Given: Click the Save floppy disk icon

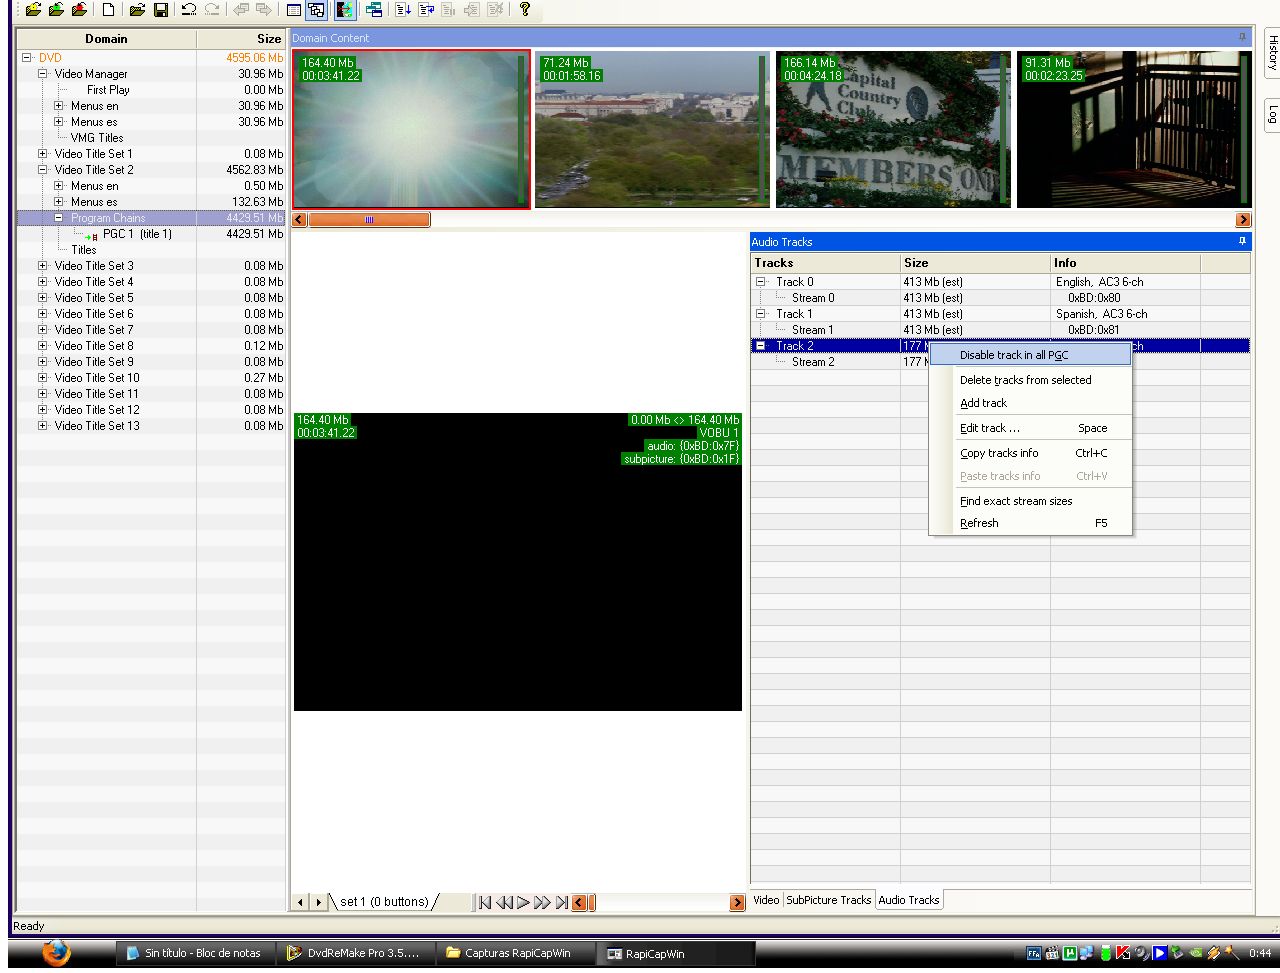Looking at the screenshot, I should click(160, 10).
